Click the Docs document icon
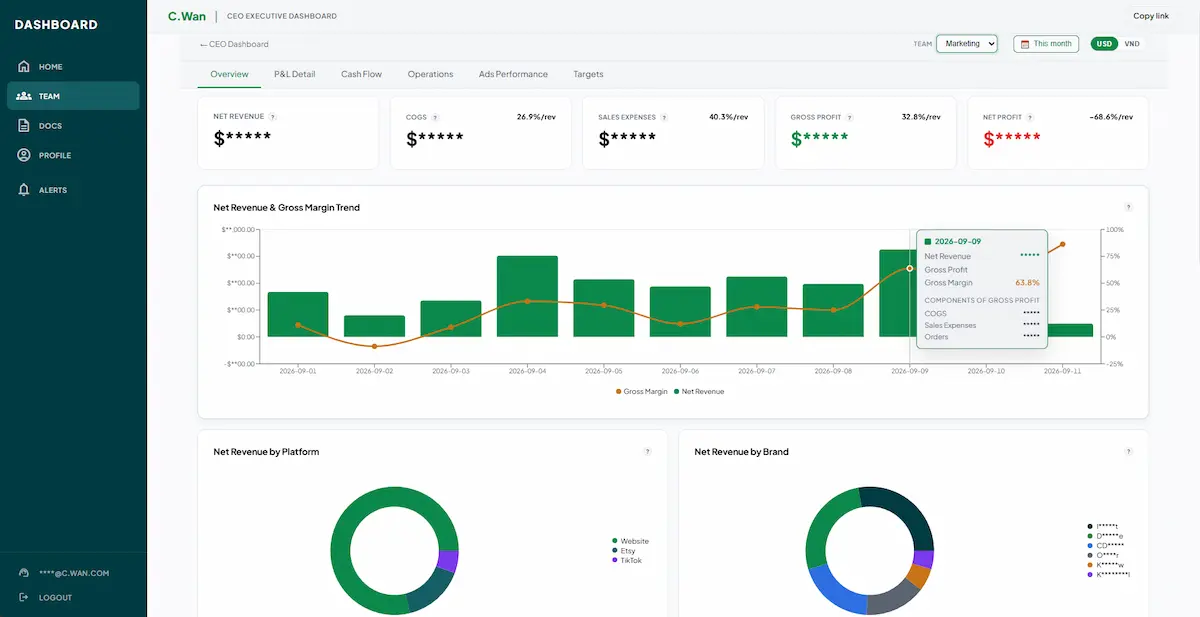 [x=24, y=126]
